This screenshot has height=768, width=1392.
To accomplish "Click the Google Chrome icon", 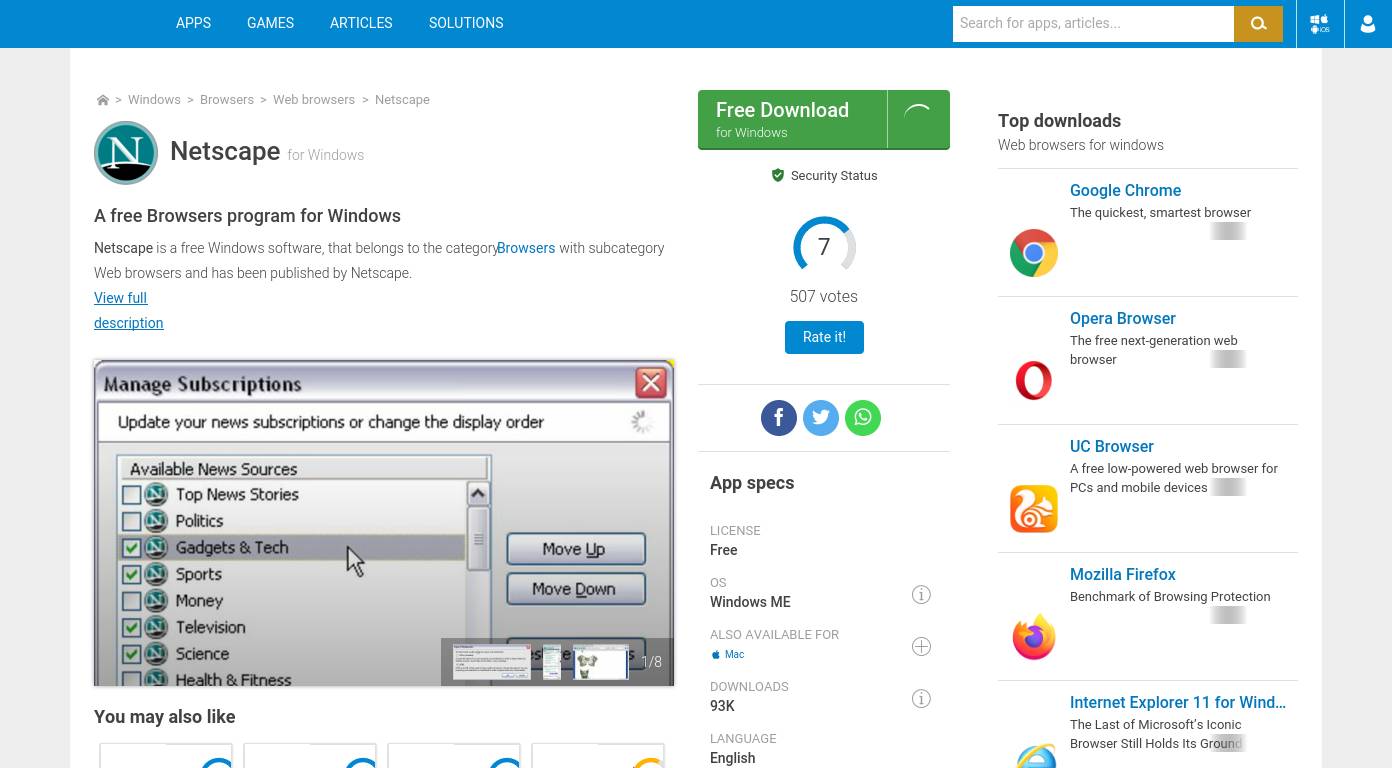I will 1034,253.
